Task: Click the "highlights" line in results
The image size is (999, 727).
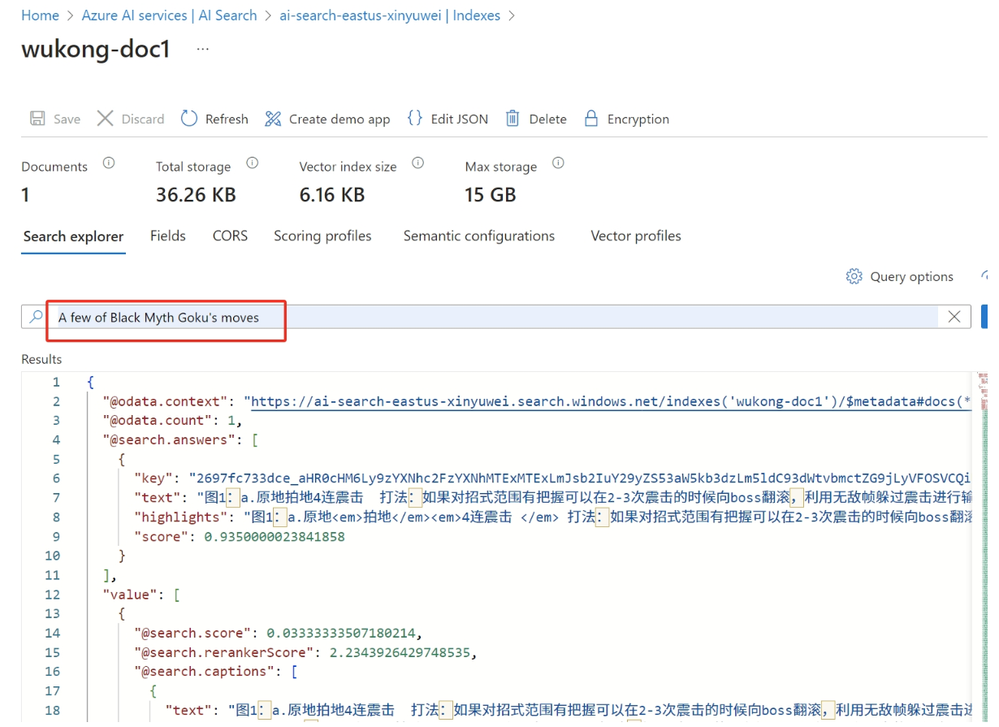Action: point(552,517)
